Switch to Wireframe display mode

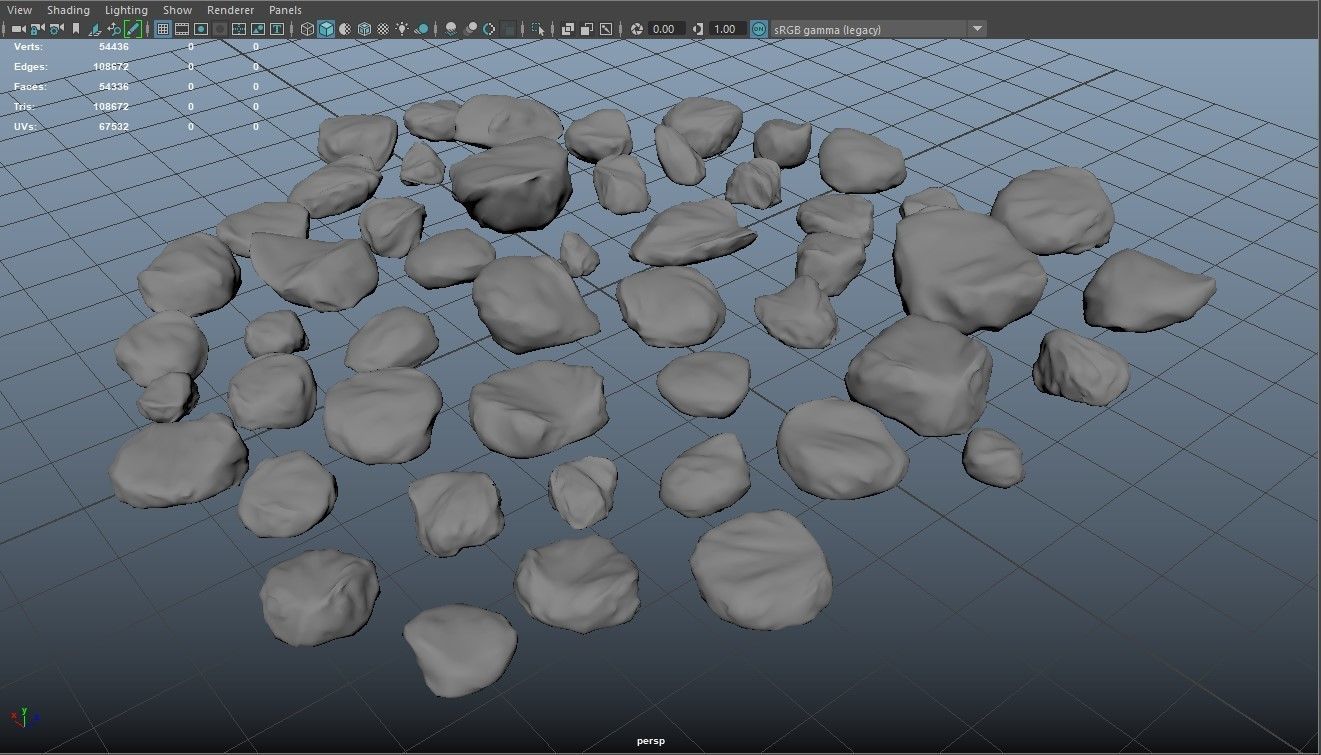coord(307,29)
